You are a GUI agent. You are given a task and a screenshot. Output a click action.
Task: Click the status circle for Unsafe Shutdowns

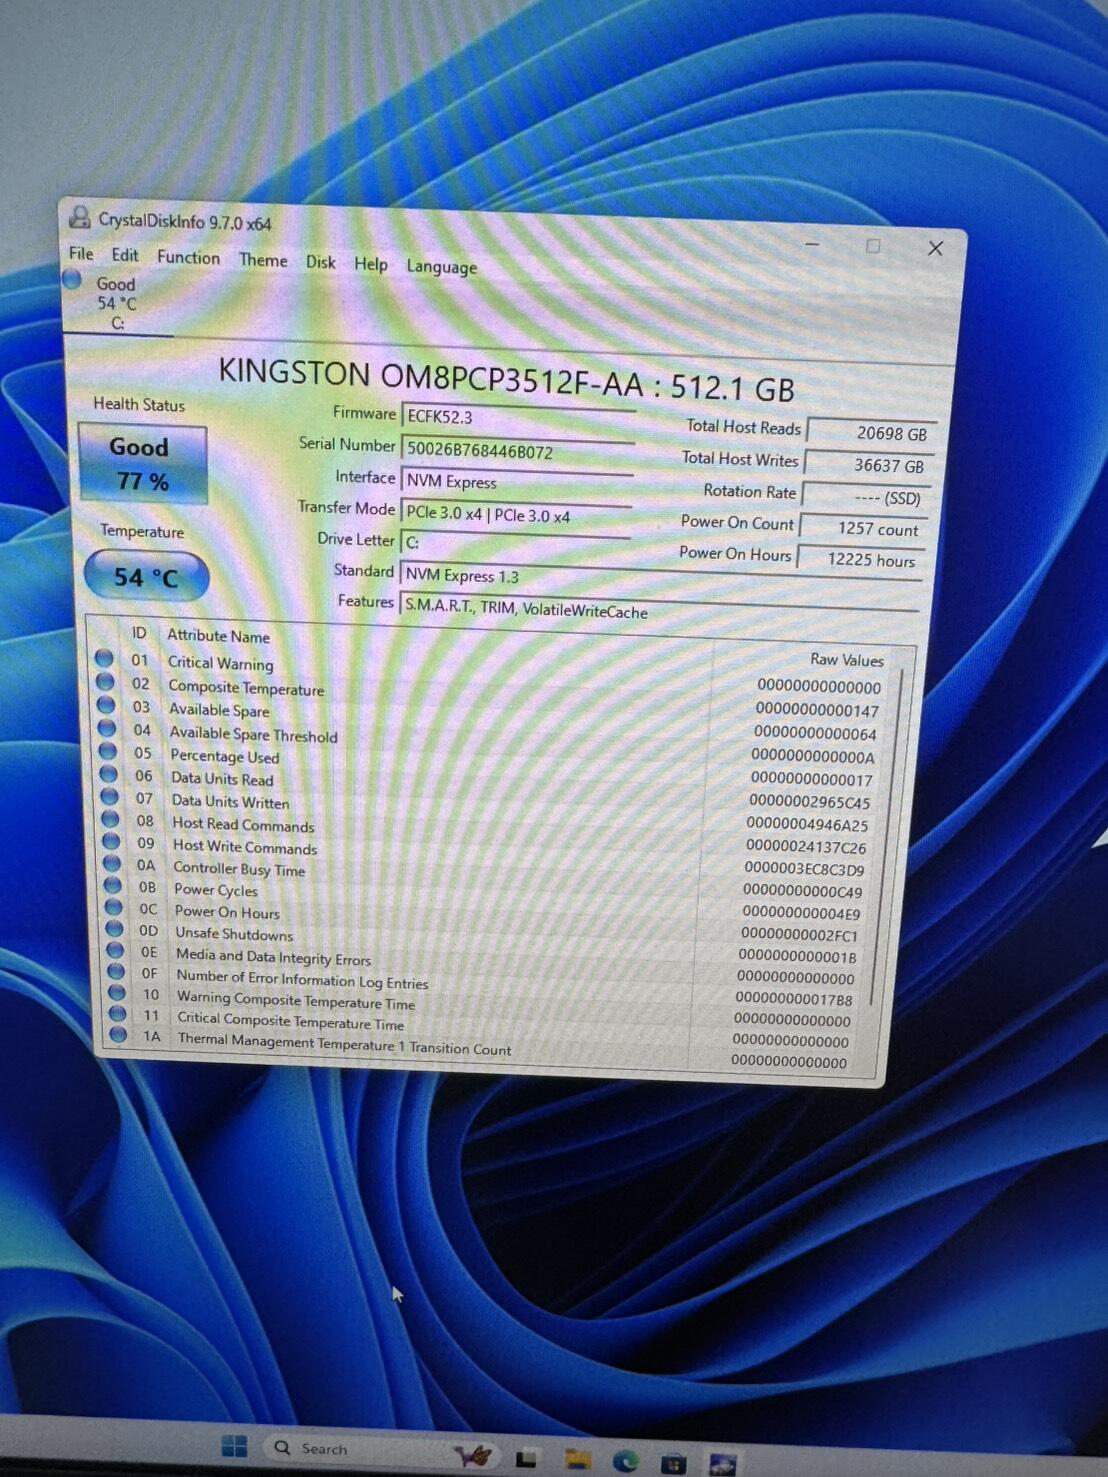[x=115, y=929]
